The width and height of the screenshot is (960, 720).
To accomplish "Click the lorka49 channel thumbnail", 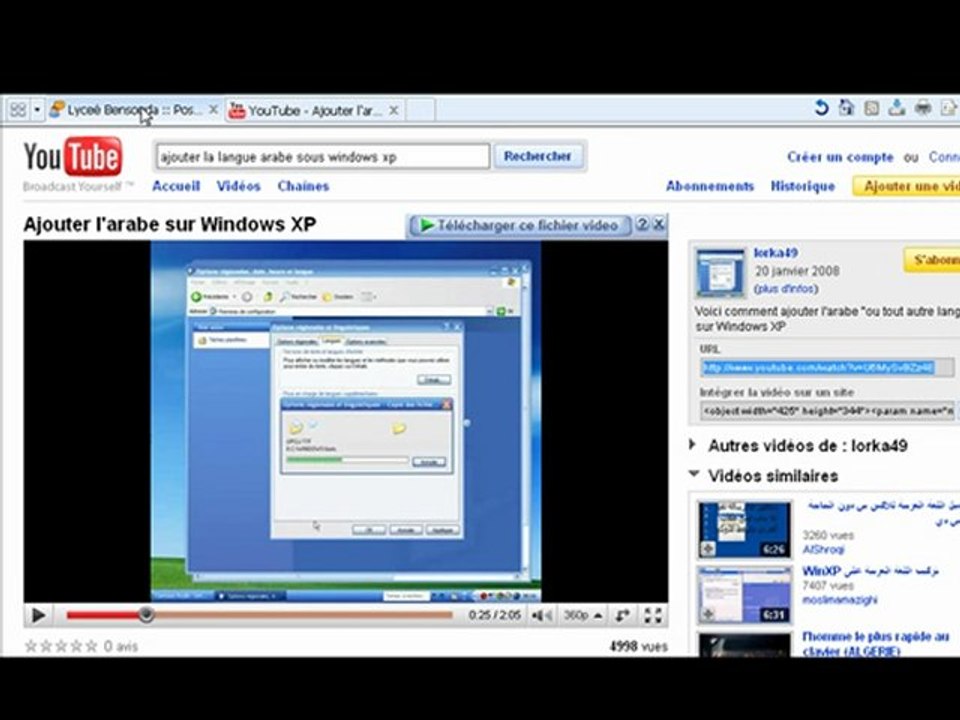I will (x=721, y=273).
